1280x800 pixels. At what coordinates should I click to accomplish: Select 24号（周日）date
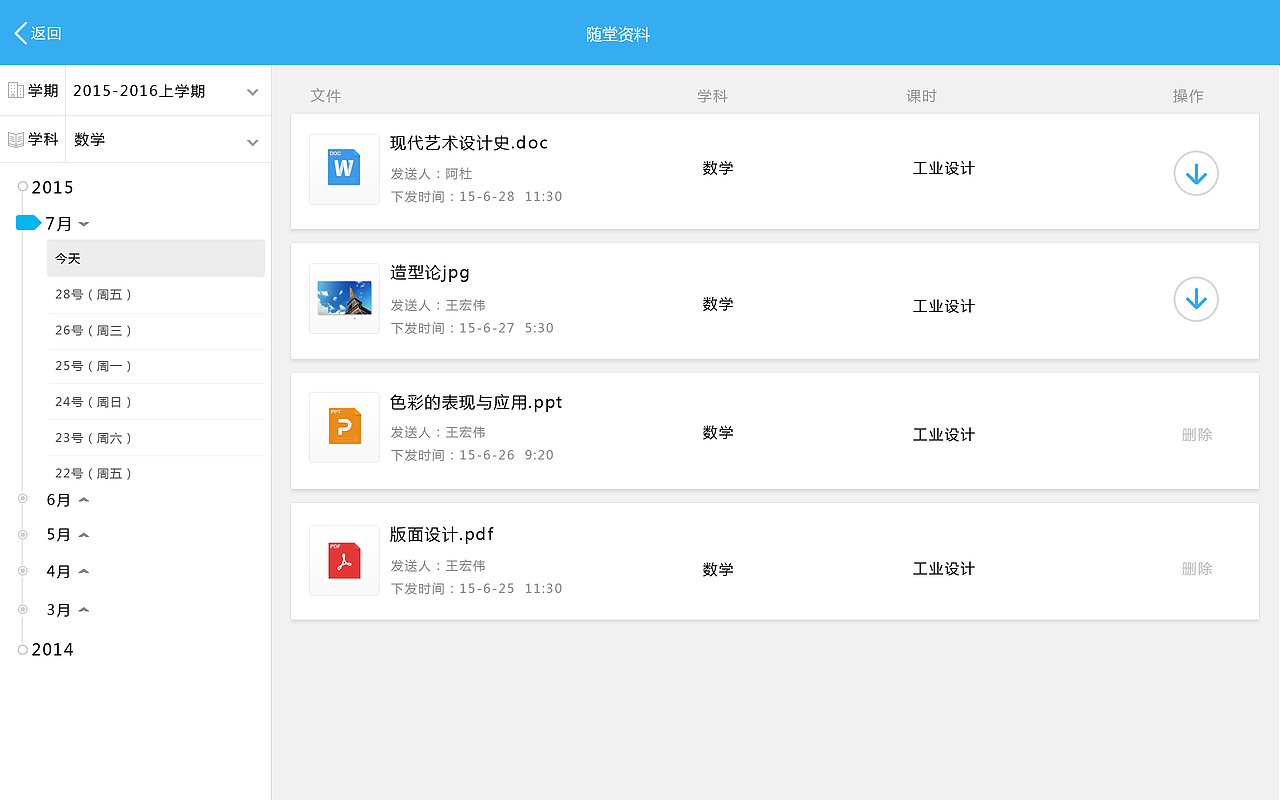pos(156,402)
